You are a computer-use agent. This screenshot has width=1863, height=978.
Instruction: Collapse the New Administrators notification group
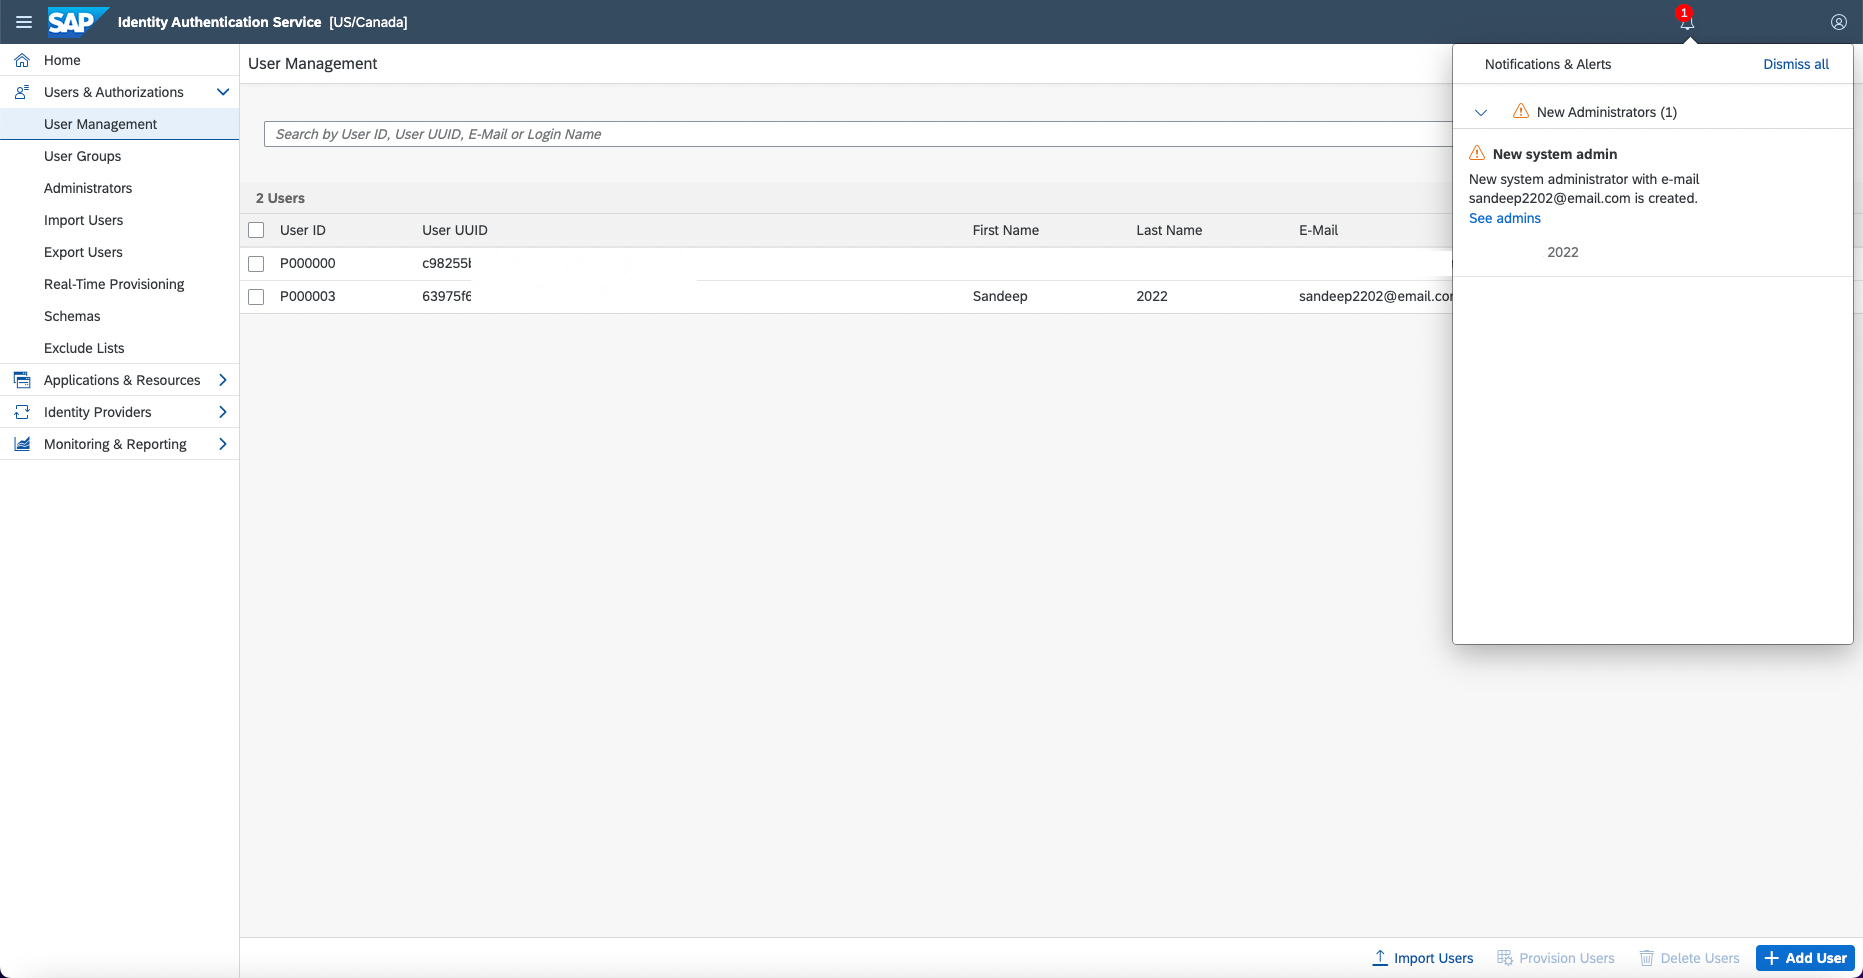click(x=1481, y=112)
